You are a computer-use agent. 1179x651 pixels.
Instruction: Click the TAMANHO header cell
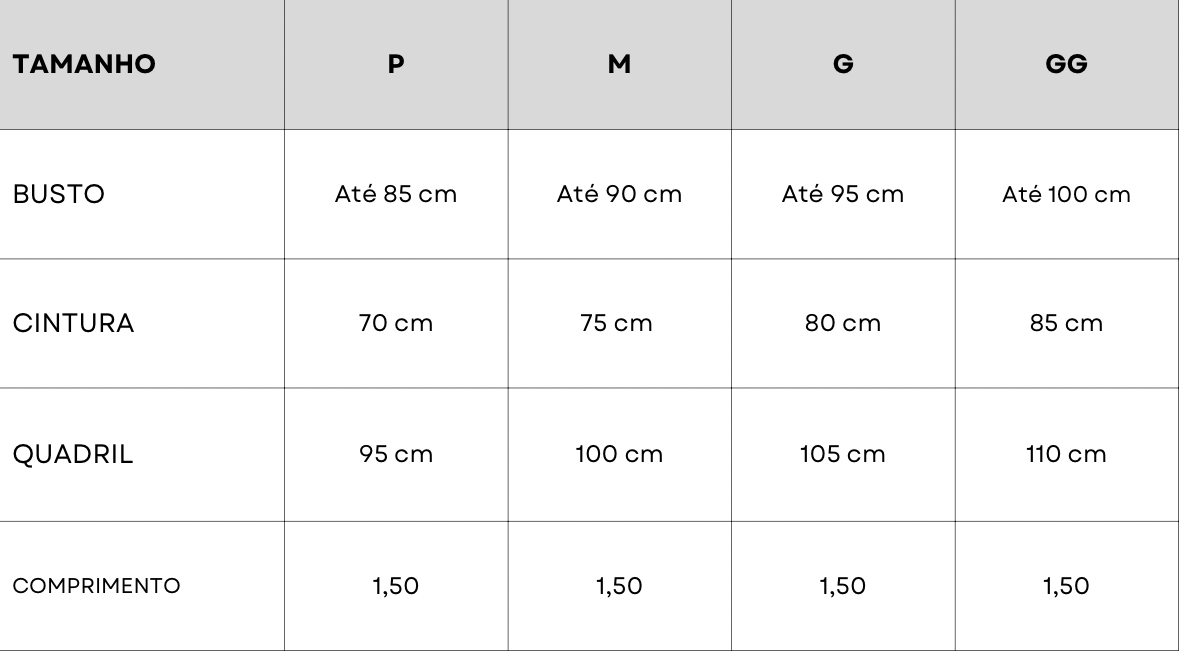pos(84,65)
